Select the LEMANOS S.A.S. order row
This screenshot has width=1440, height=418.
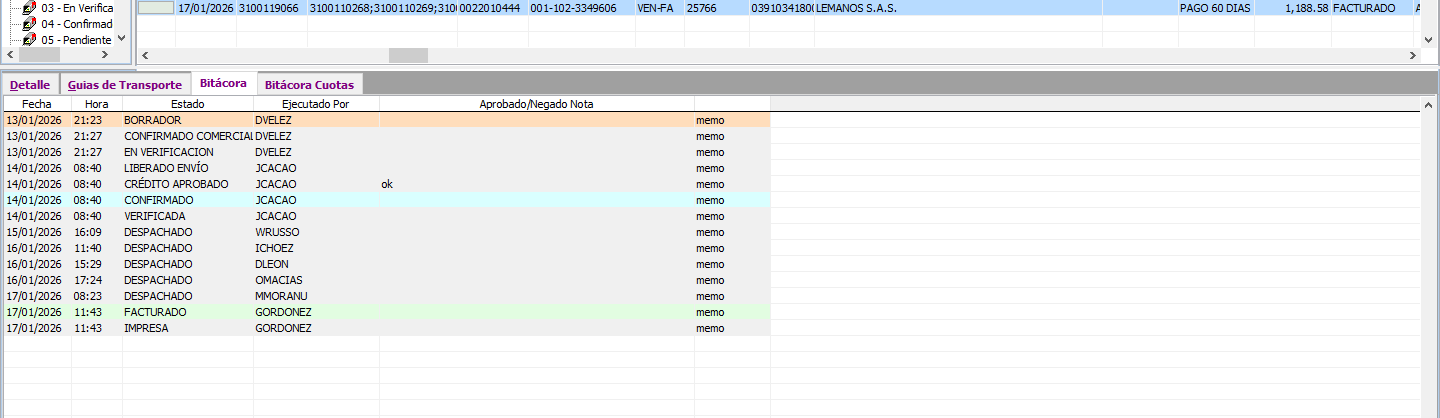pyautogui.click(x=855, y=8)
